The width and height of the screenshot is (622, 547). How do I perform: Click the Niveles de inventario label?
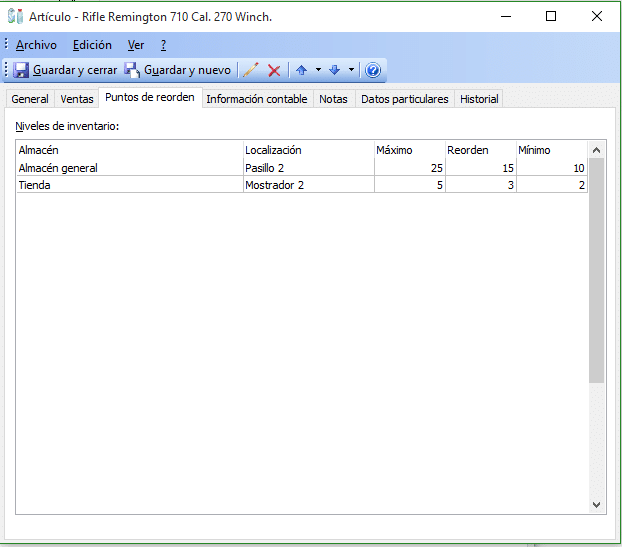[67, 126]
